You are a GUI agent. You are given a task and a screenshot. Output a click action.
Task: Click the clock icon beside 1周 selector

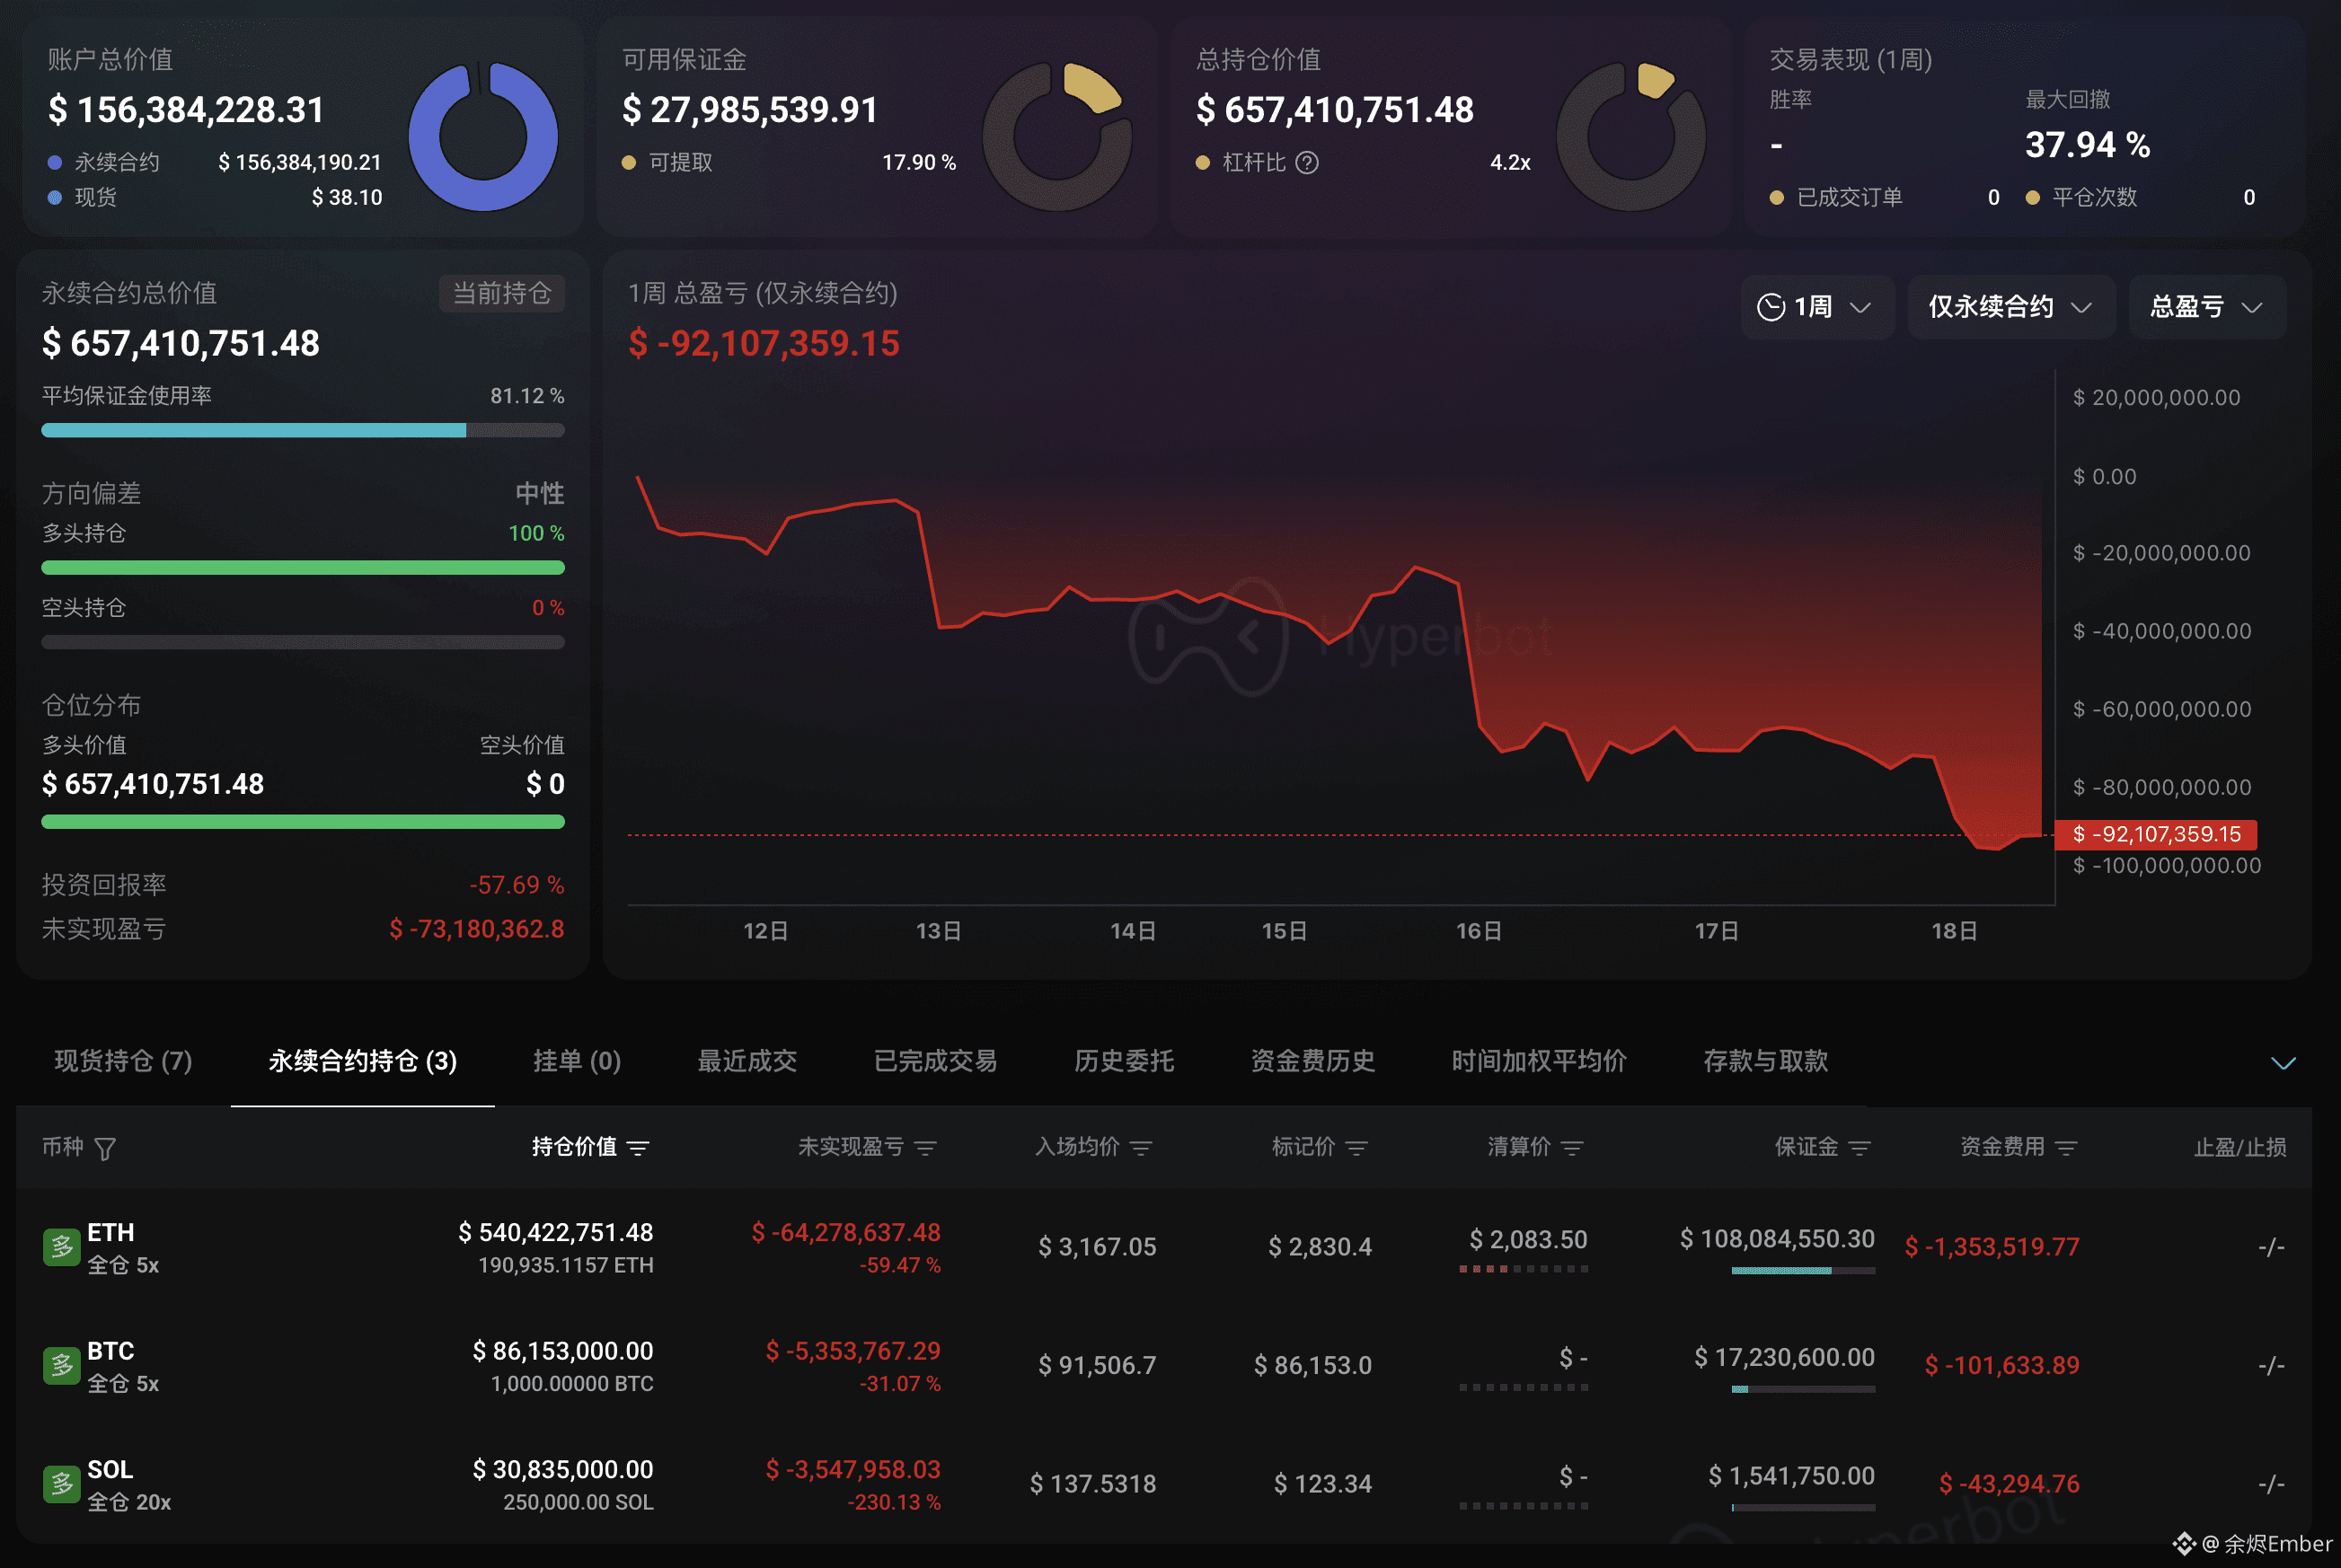(1771, 307)
